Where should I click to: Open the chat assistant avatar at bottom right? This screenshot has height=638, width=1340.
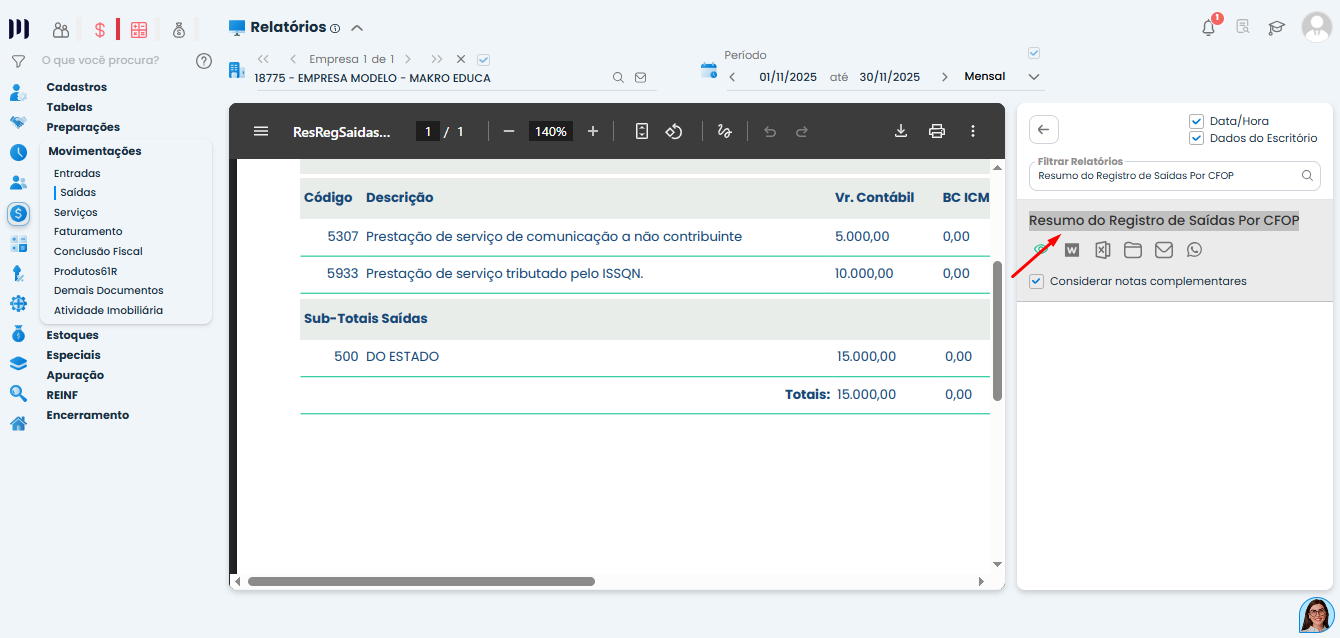pyautogui.click(x=1316, y=614)
